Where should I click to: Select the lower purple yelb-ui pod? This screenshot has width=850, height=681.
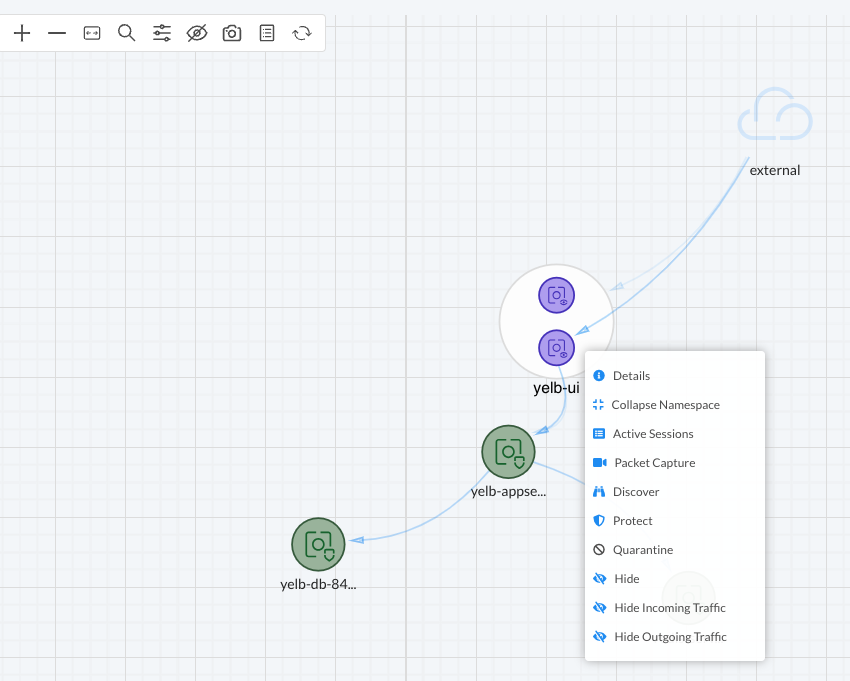[556, 348]
